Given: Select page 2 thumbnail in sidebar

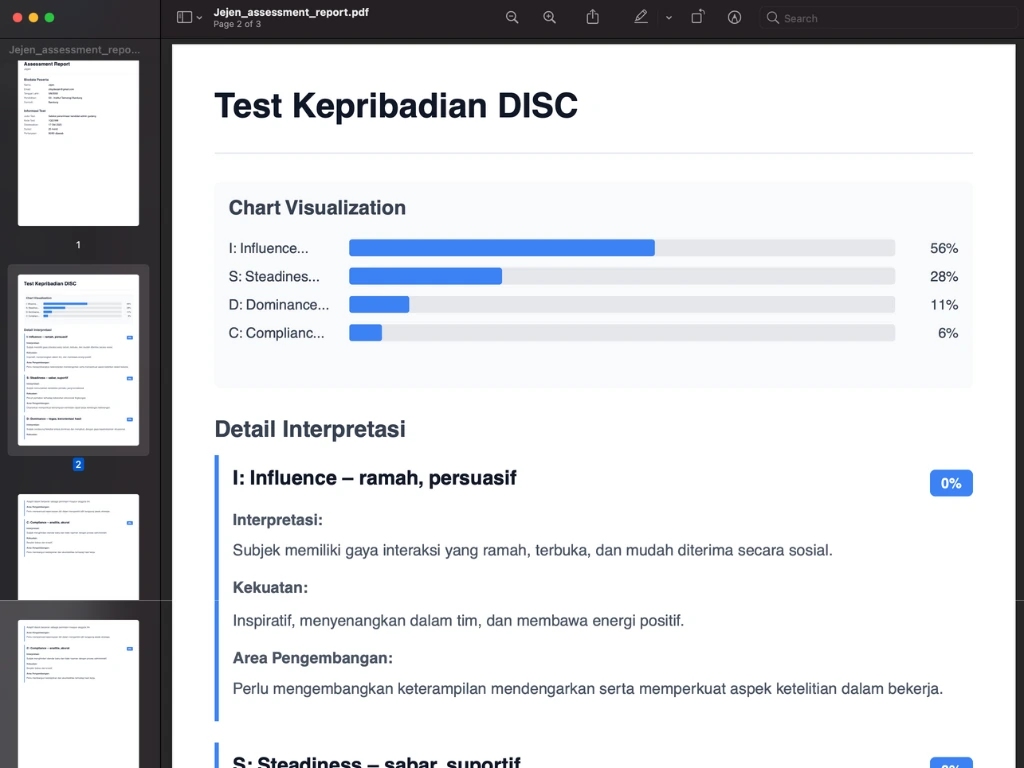Looking at the screenshot, I should coord(78,359).
